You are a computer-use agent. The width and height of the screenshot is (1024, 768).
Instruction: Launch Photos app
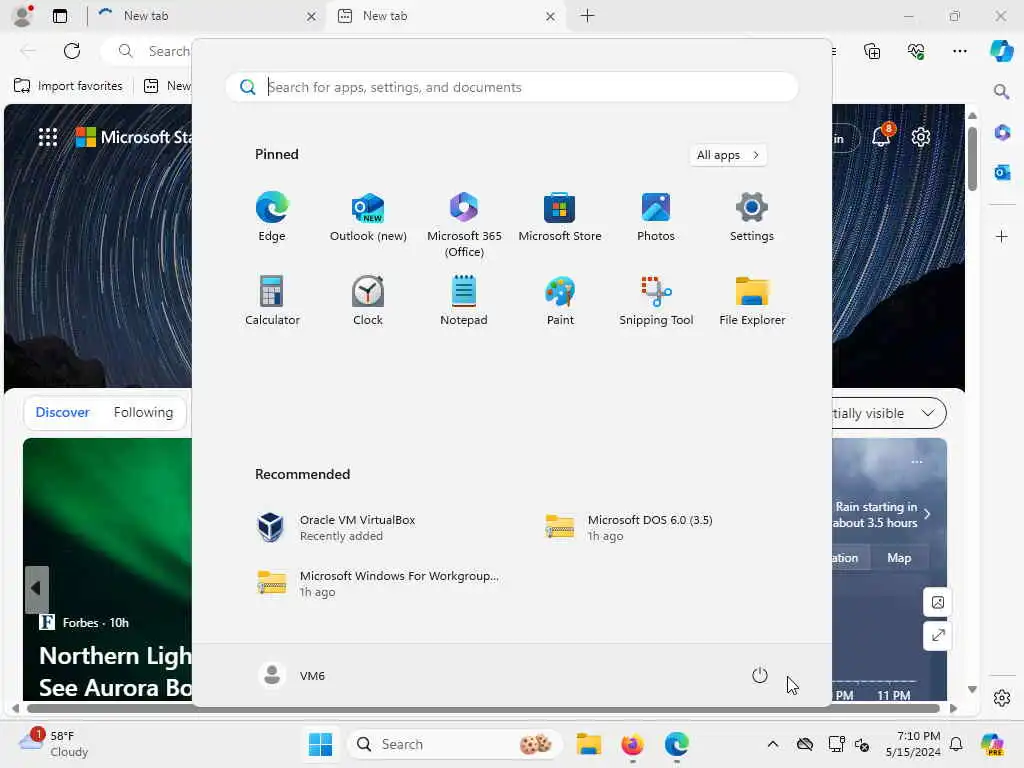tap(656, 217)
